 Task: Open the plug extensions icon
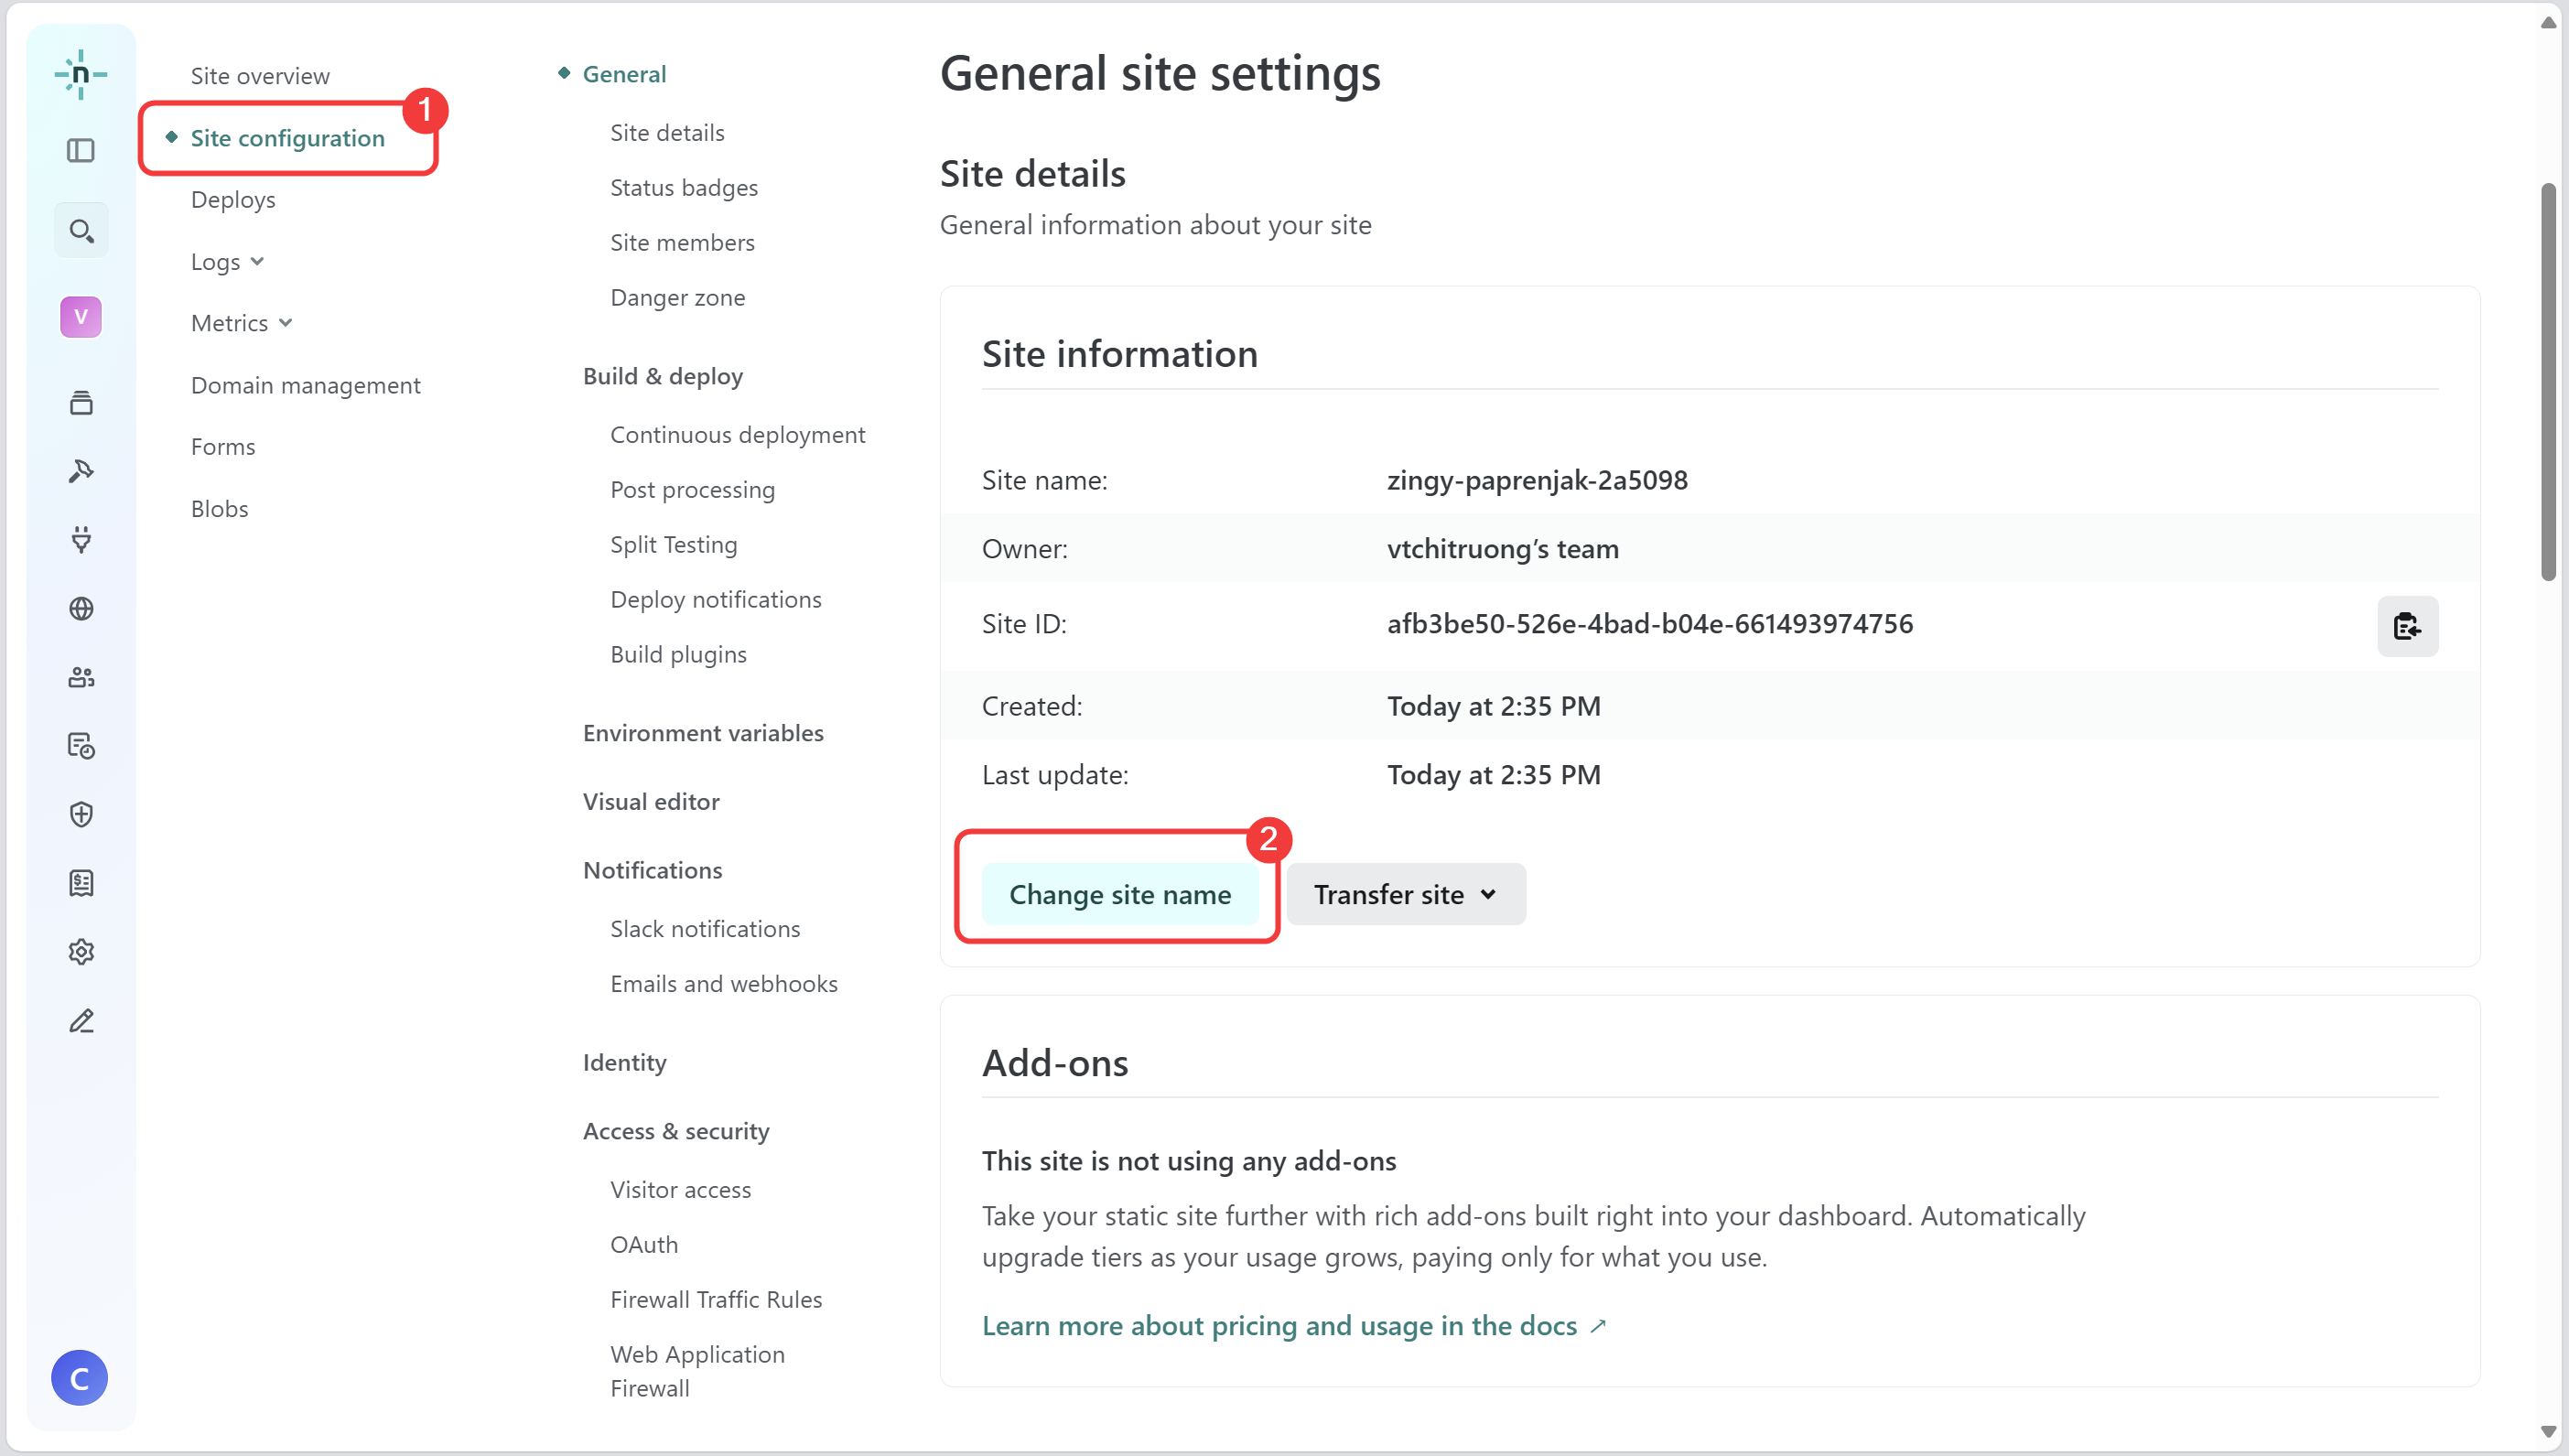(x=81, y=540)
